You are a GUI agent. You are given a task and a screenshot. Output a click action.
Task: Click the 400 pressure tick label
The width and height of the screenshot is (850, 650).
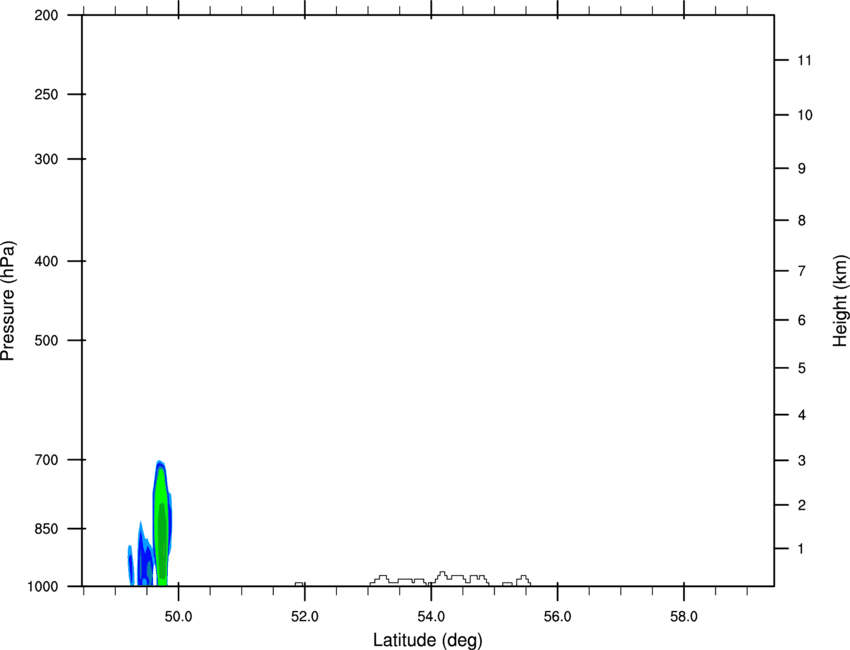pyautogui.click(x=46, y=261)
